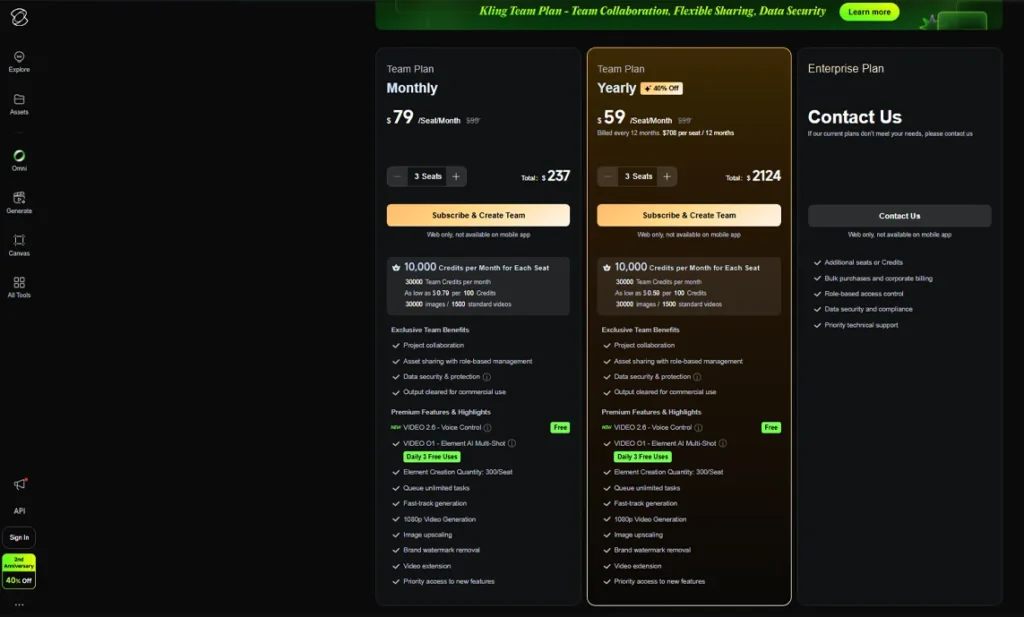1024x617 pixels.
Task: Click Monthly Project collaboration text
Action: [433, 345]
